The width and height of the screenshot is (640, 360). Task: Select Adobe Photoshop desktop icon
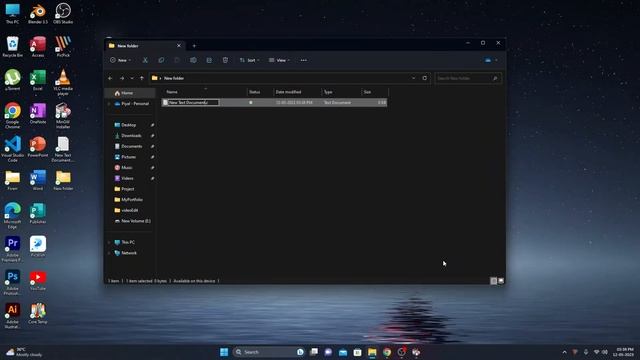coord(13,283)
